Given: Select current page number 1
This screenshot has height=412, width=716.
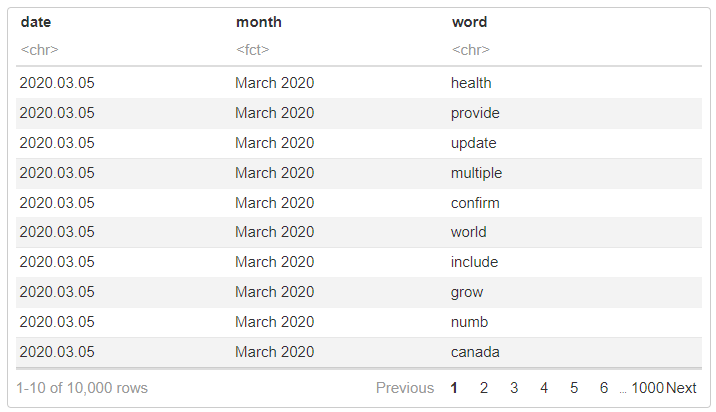Looking at the screenshot, I should (x=454, y=388).
